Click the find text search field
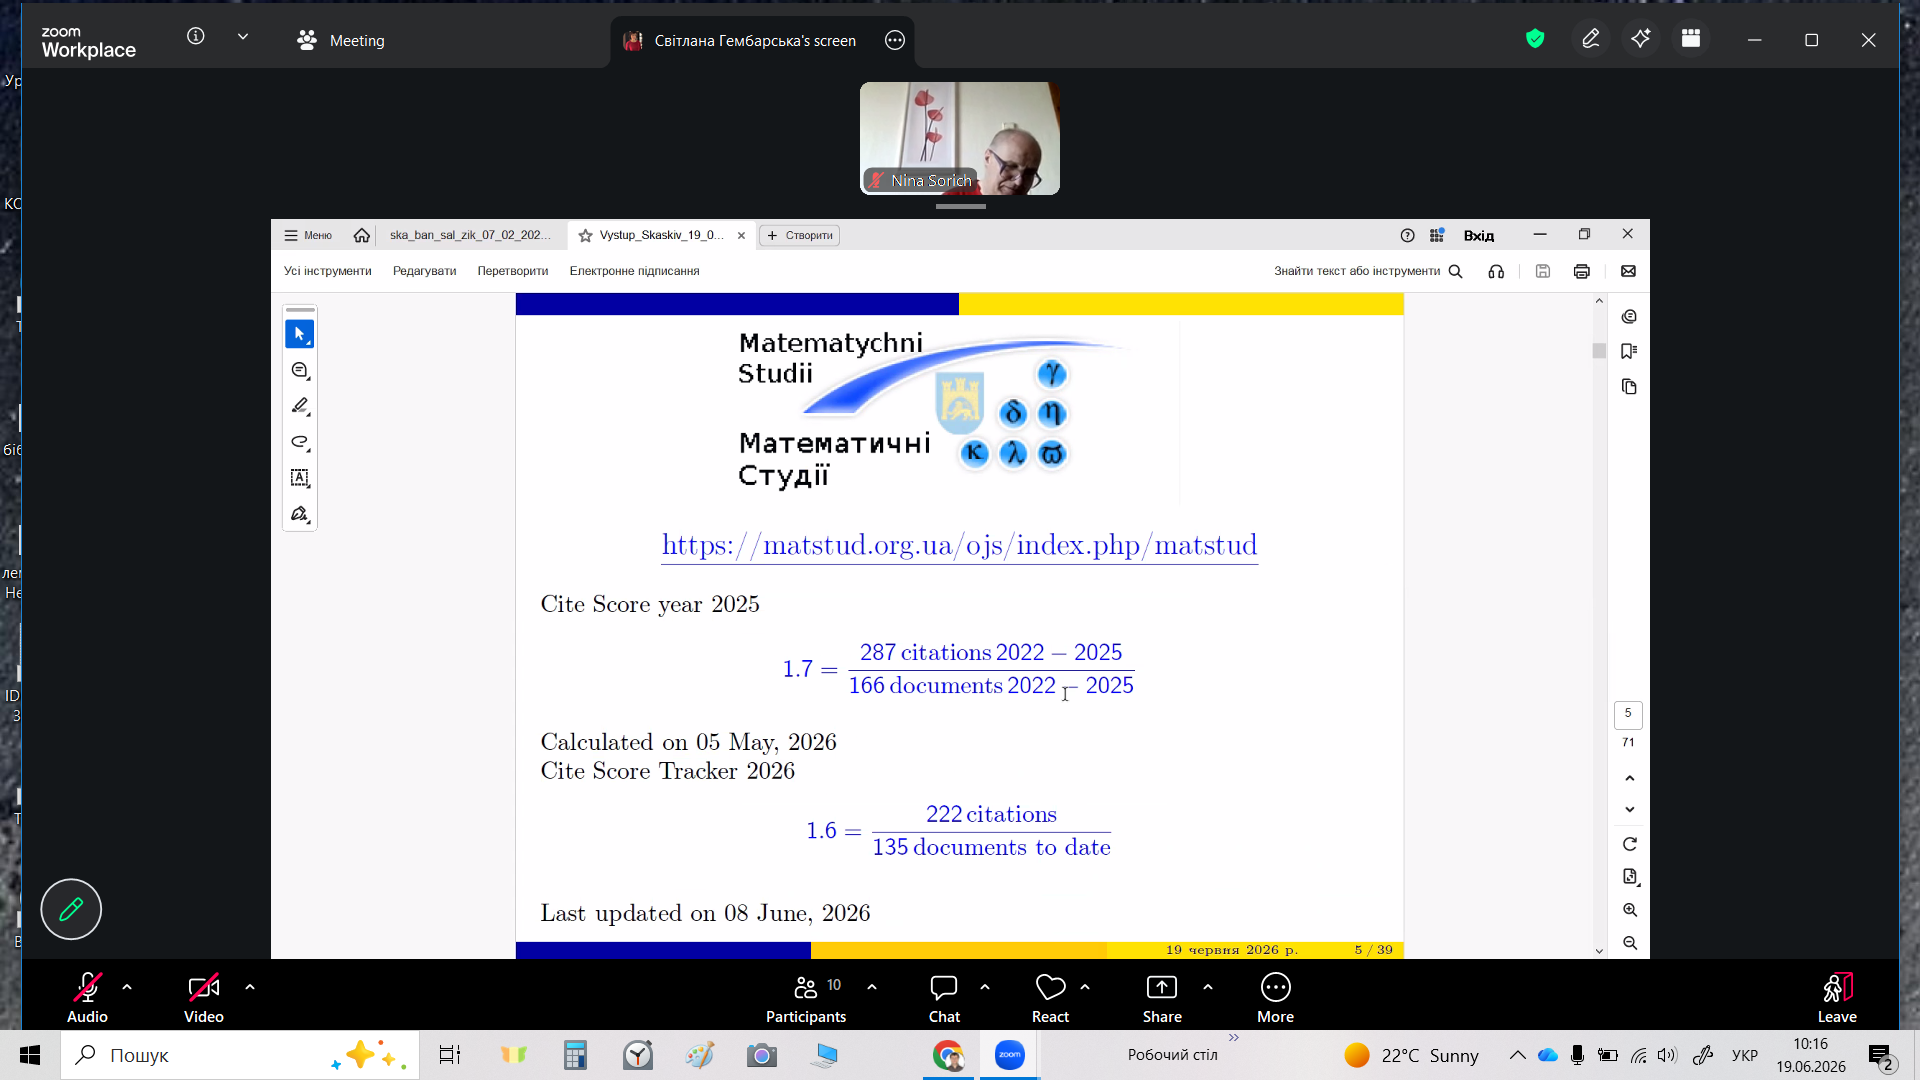The width and height of the screenshot is (1920, 1080). tap(1368, 271)
